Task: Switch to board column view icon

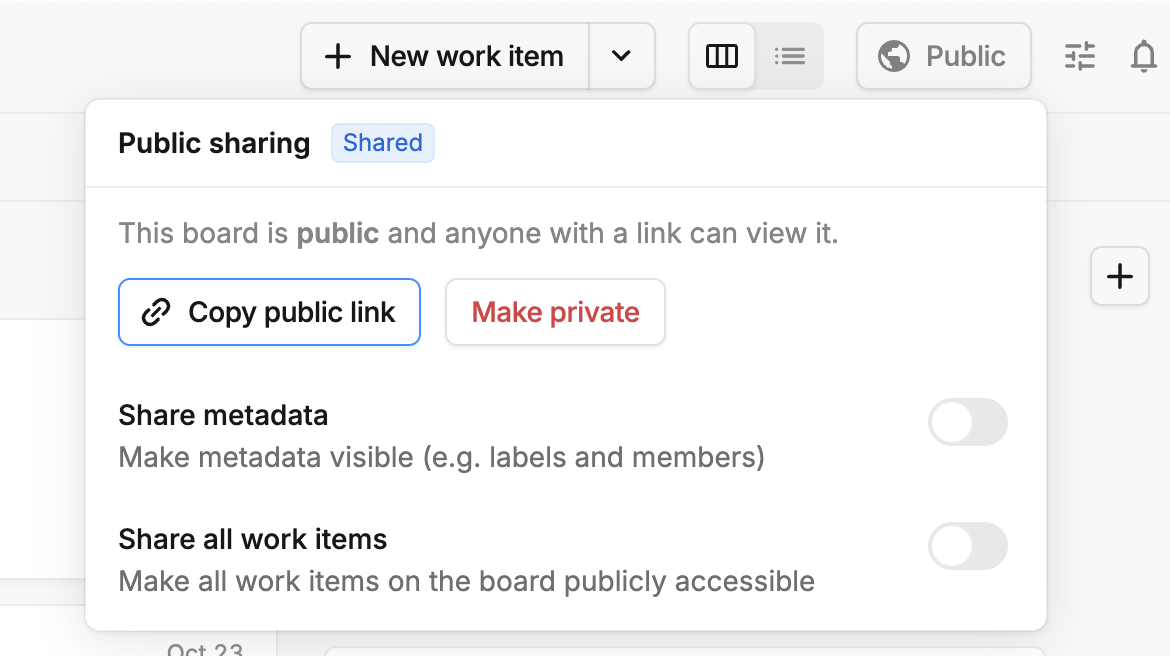Action: pos(722,56)
